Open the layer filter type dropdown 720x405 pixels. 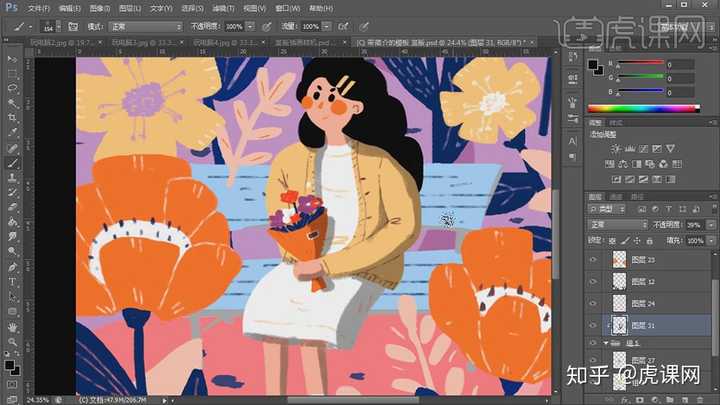pos(607,209)
